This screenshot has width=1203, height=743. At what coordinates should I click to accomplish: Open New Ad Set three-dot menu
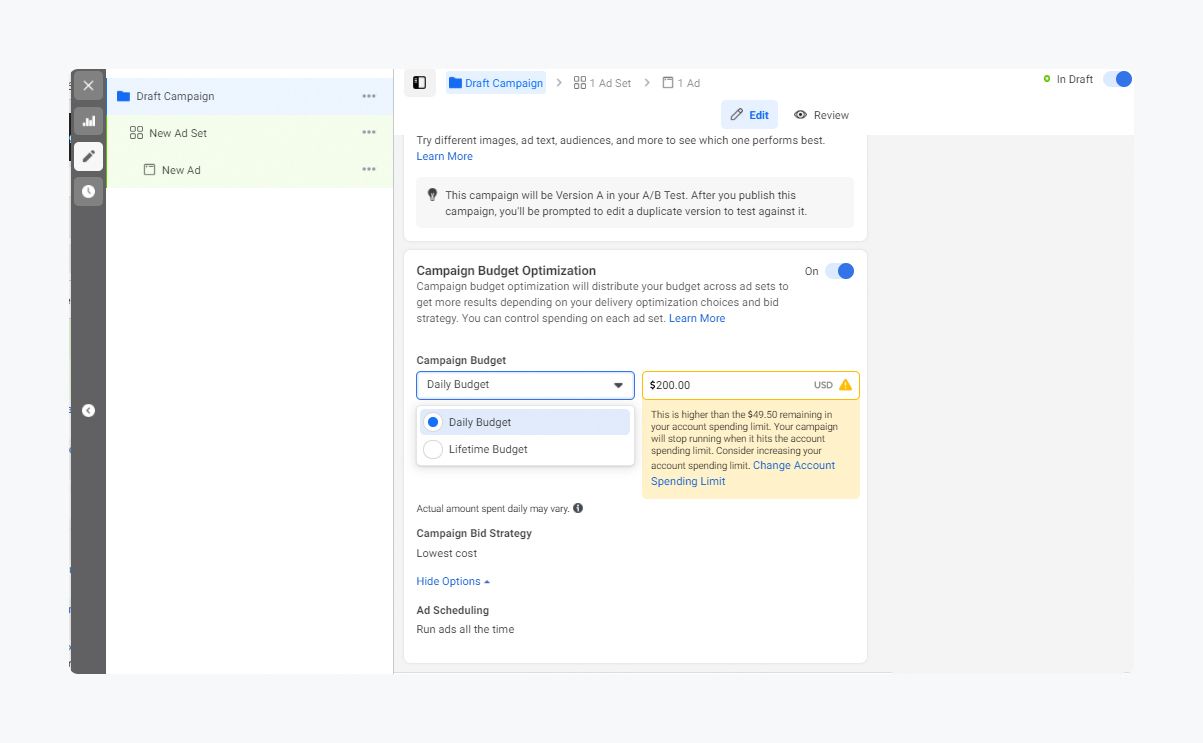369,133
